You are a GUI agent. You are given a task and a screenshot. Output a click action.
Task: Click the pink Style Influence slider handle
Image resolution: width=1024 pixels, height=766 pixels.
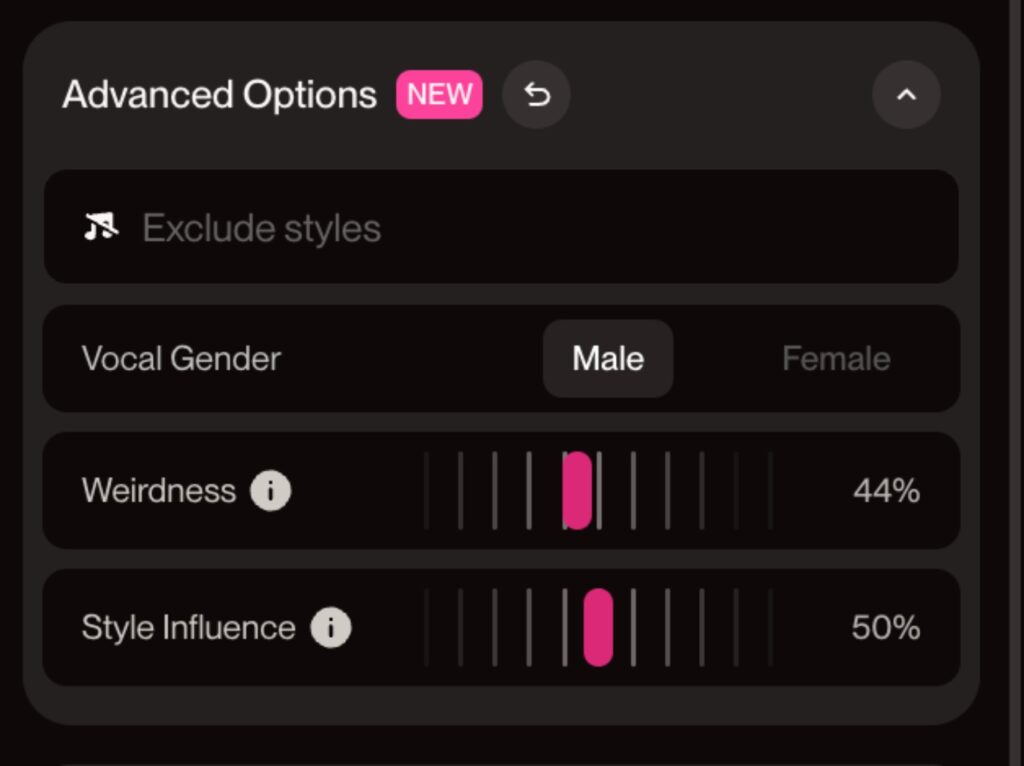[x=598, y=628]
